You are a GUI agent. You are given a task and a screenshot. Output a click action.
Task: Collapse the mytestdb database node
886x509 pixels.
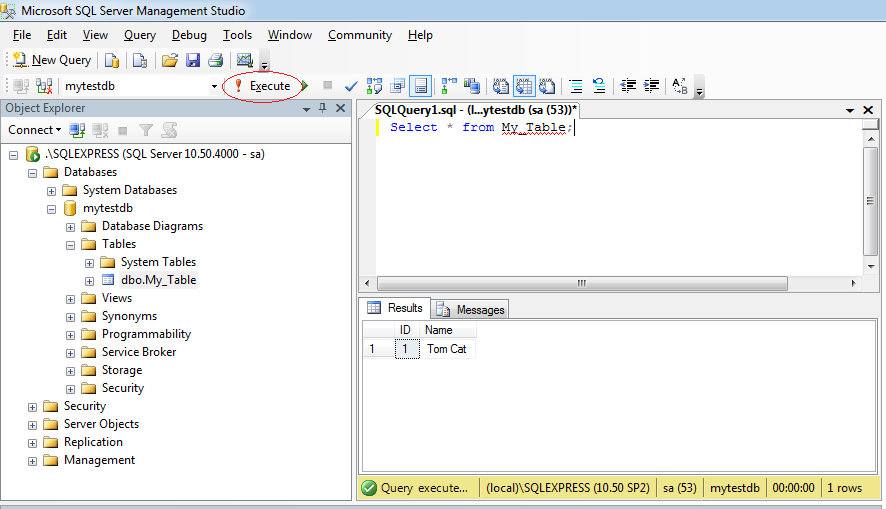pos(51,209)
